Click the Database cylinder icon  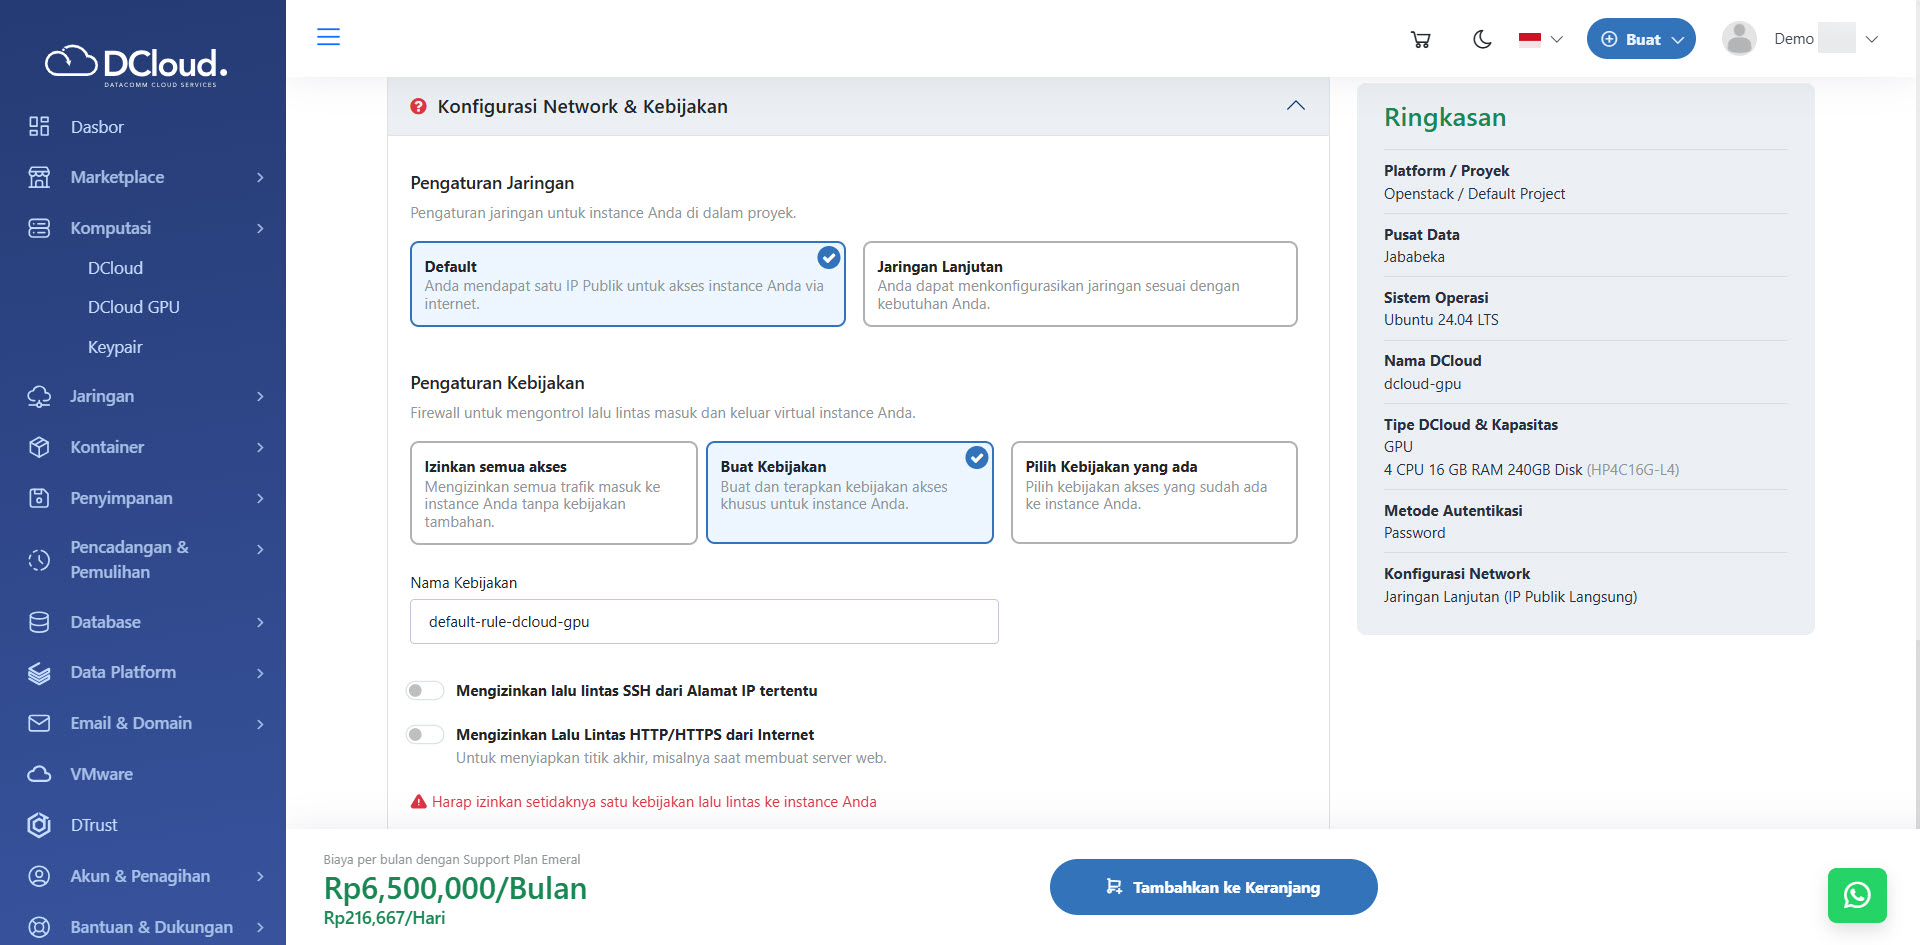(x=39, y=622)
